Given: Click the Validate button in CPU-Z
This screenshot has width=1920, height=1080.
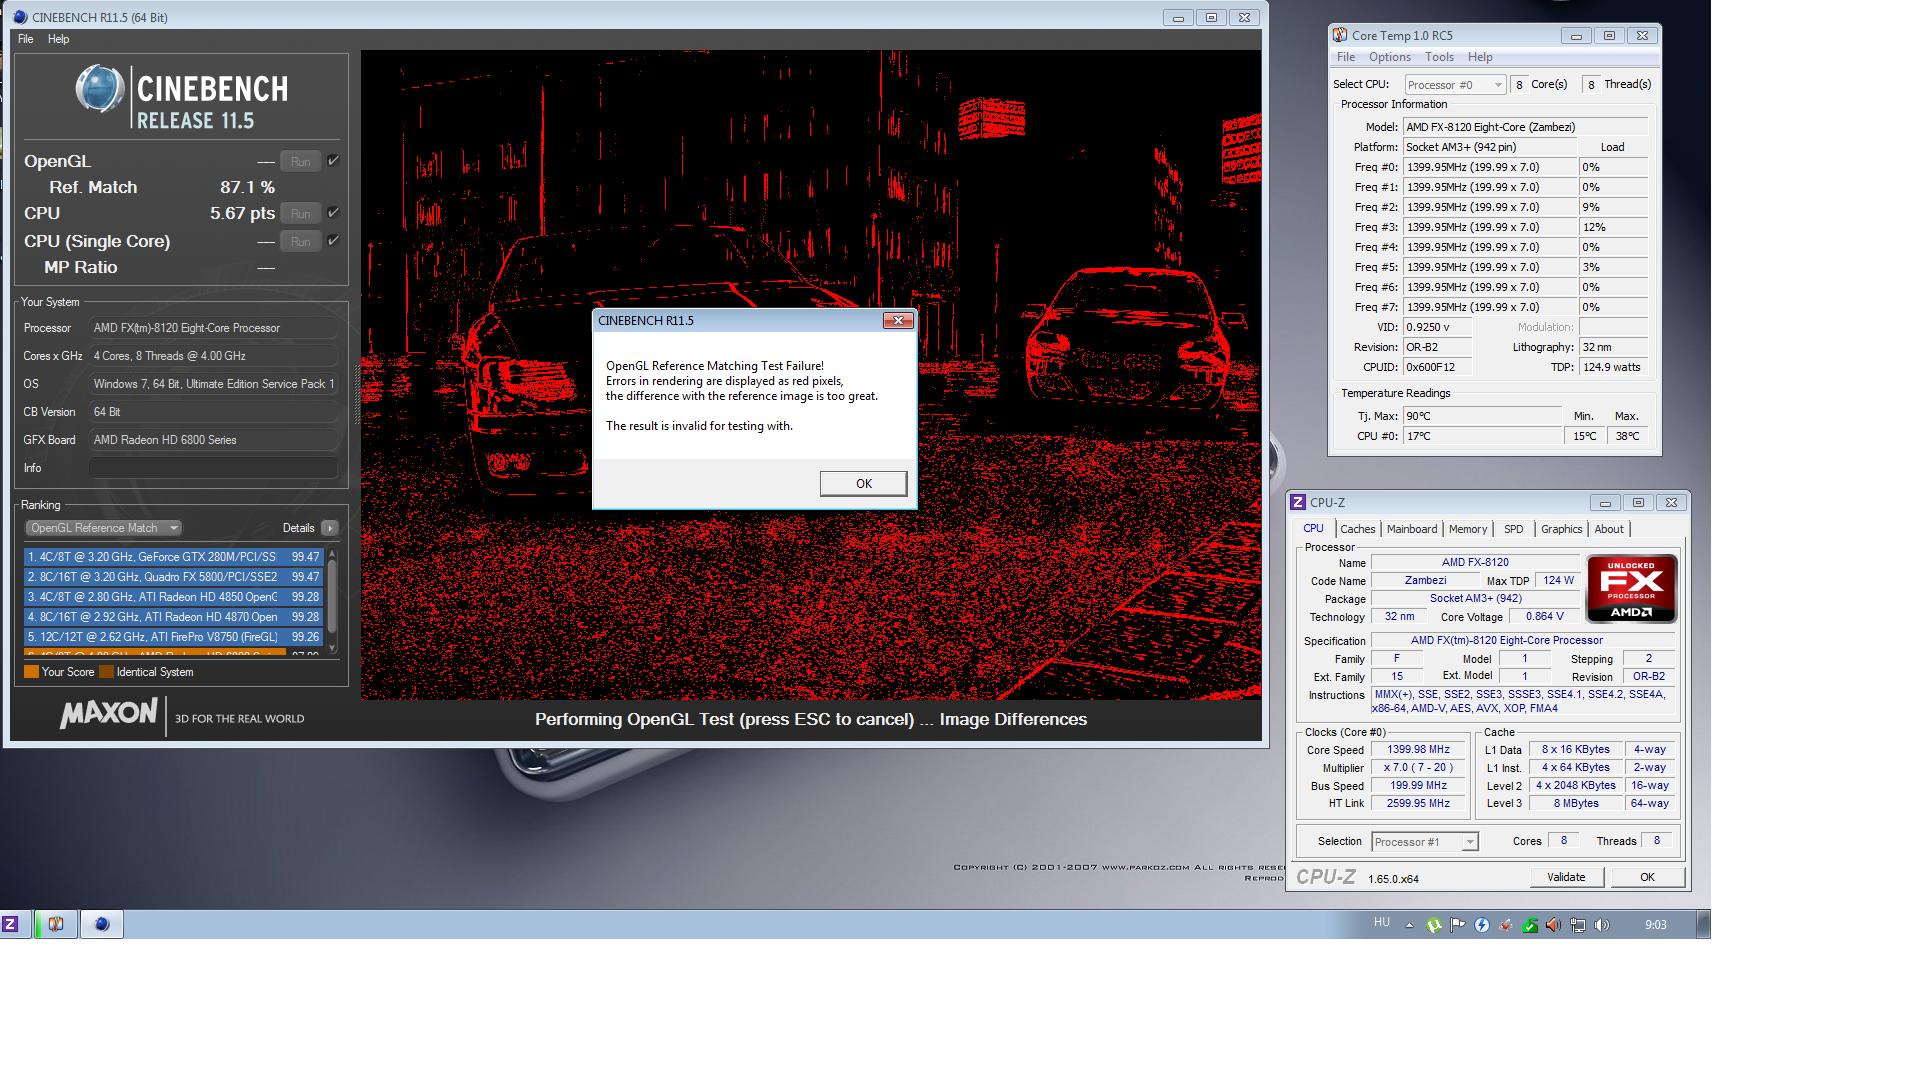Looking at the screenshot, I should tap(1566, 877).
